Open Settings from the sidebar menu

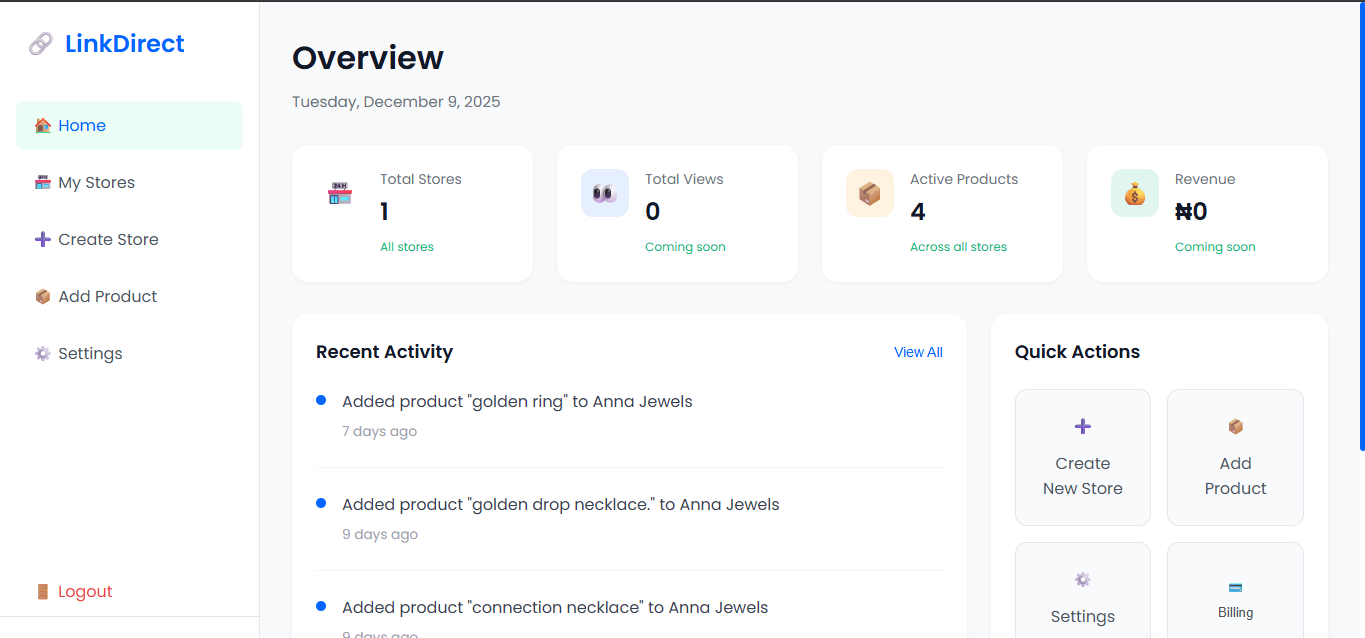tap(90, 354)
